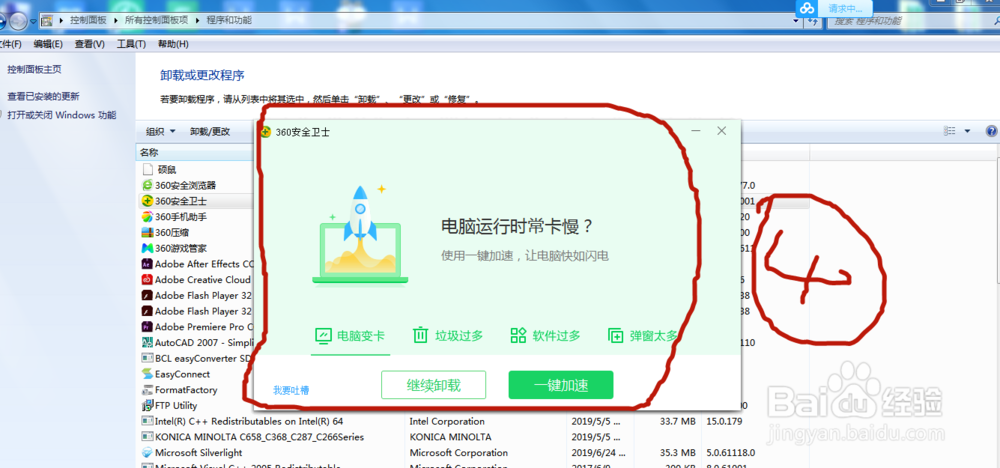This screenshot has height=468, width=1000.
Task: Click the 一键加速 button
Action: coord(561,385)
